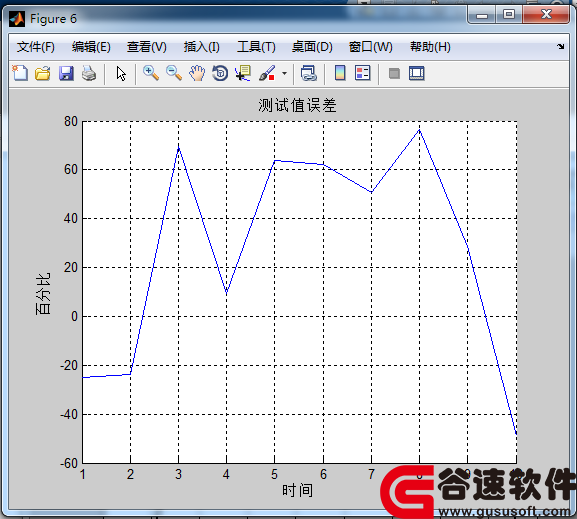Click the y-axis tick label 80
577x519 pixels.
71,121
